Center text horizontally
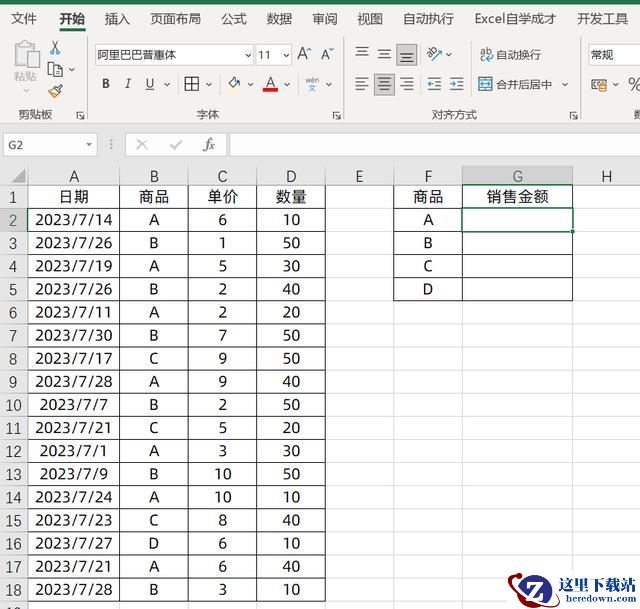The height and width of the screenshot is (609, 640). click(x=384, y=84)
